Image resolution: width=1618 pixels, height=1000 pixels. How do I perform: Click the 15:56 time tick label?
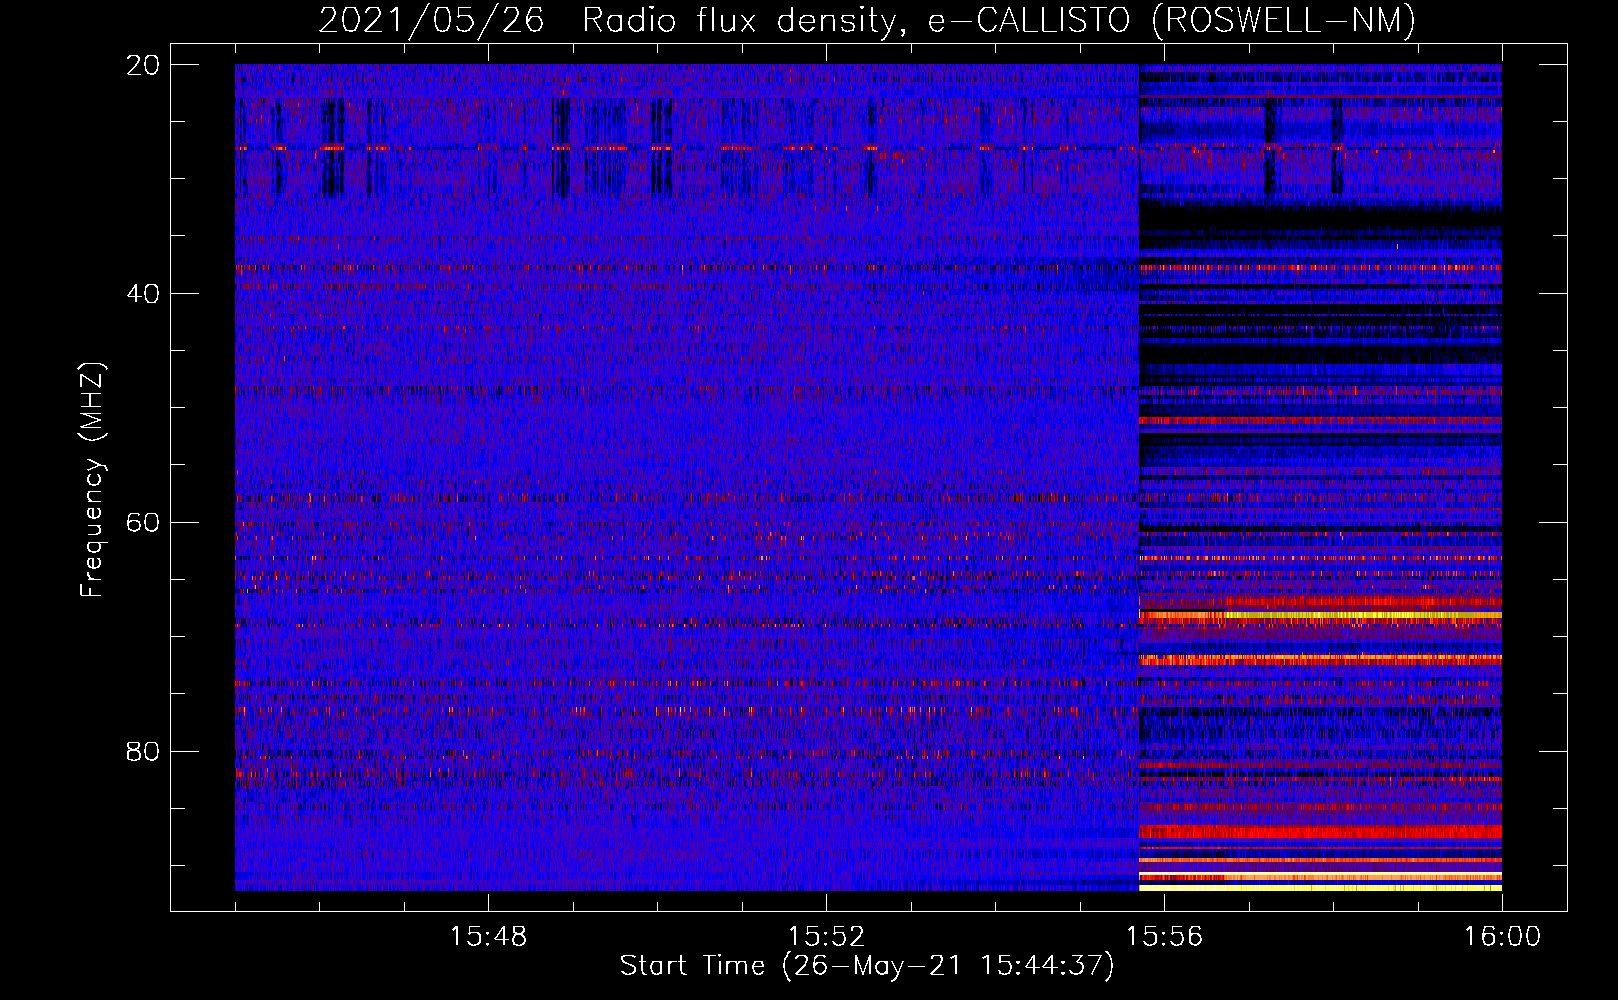tap(1164, 937)
